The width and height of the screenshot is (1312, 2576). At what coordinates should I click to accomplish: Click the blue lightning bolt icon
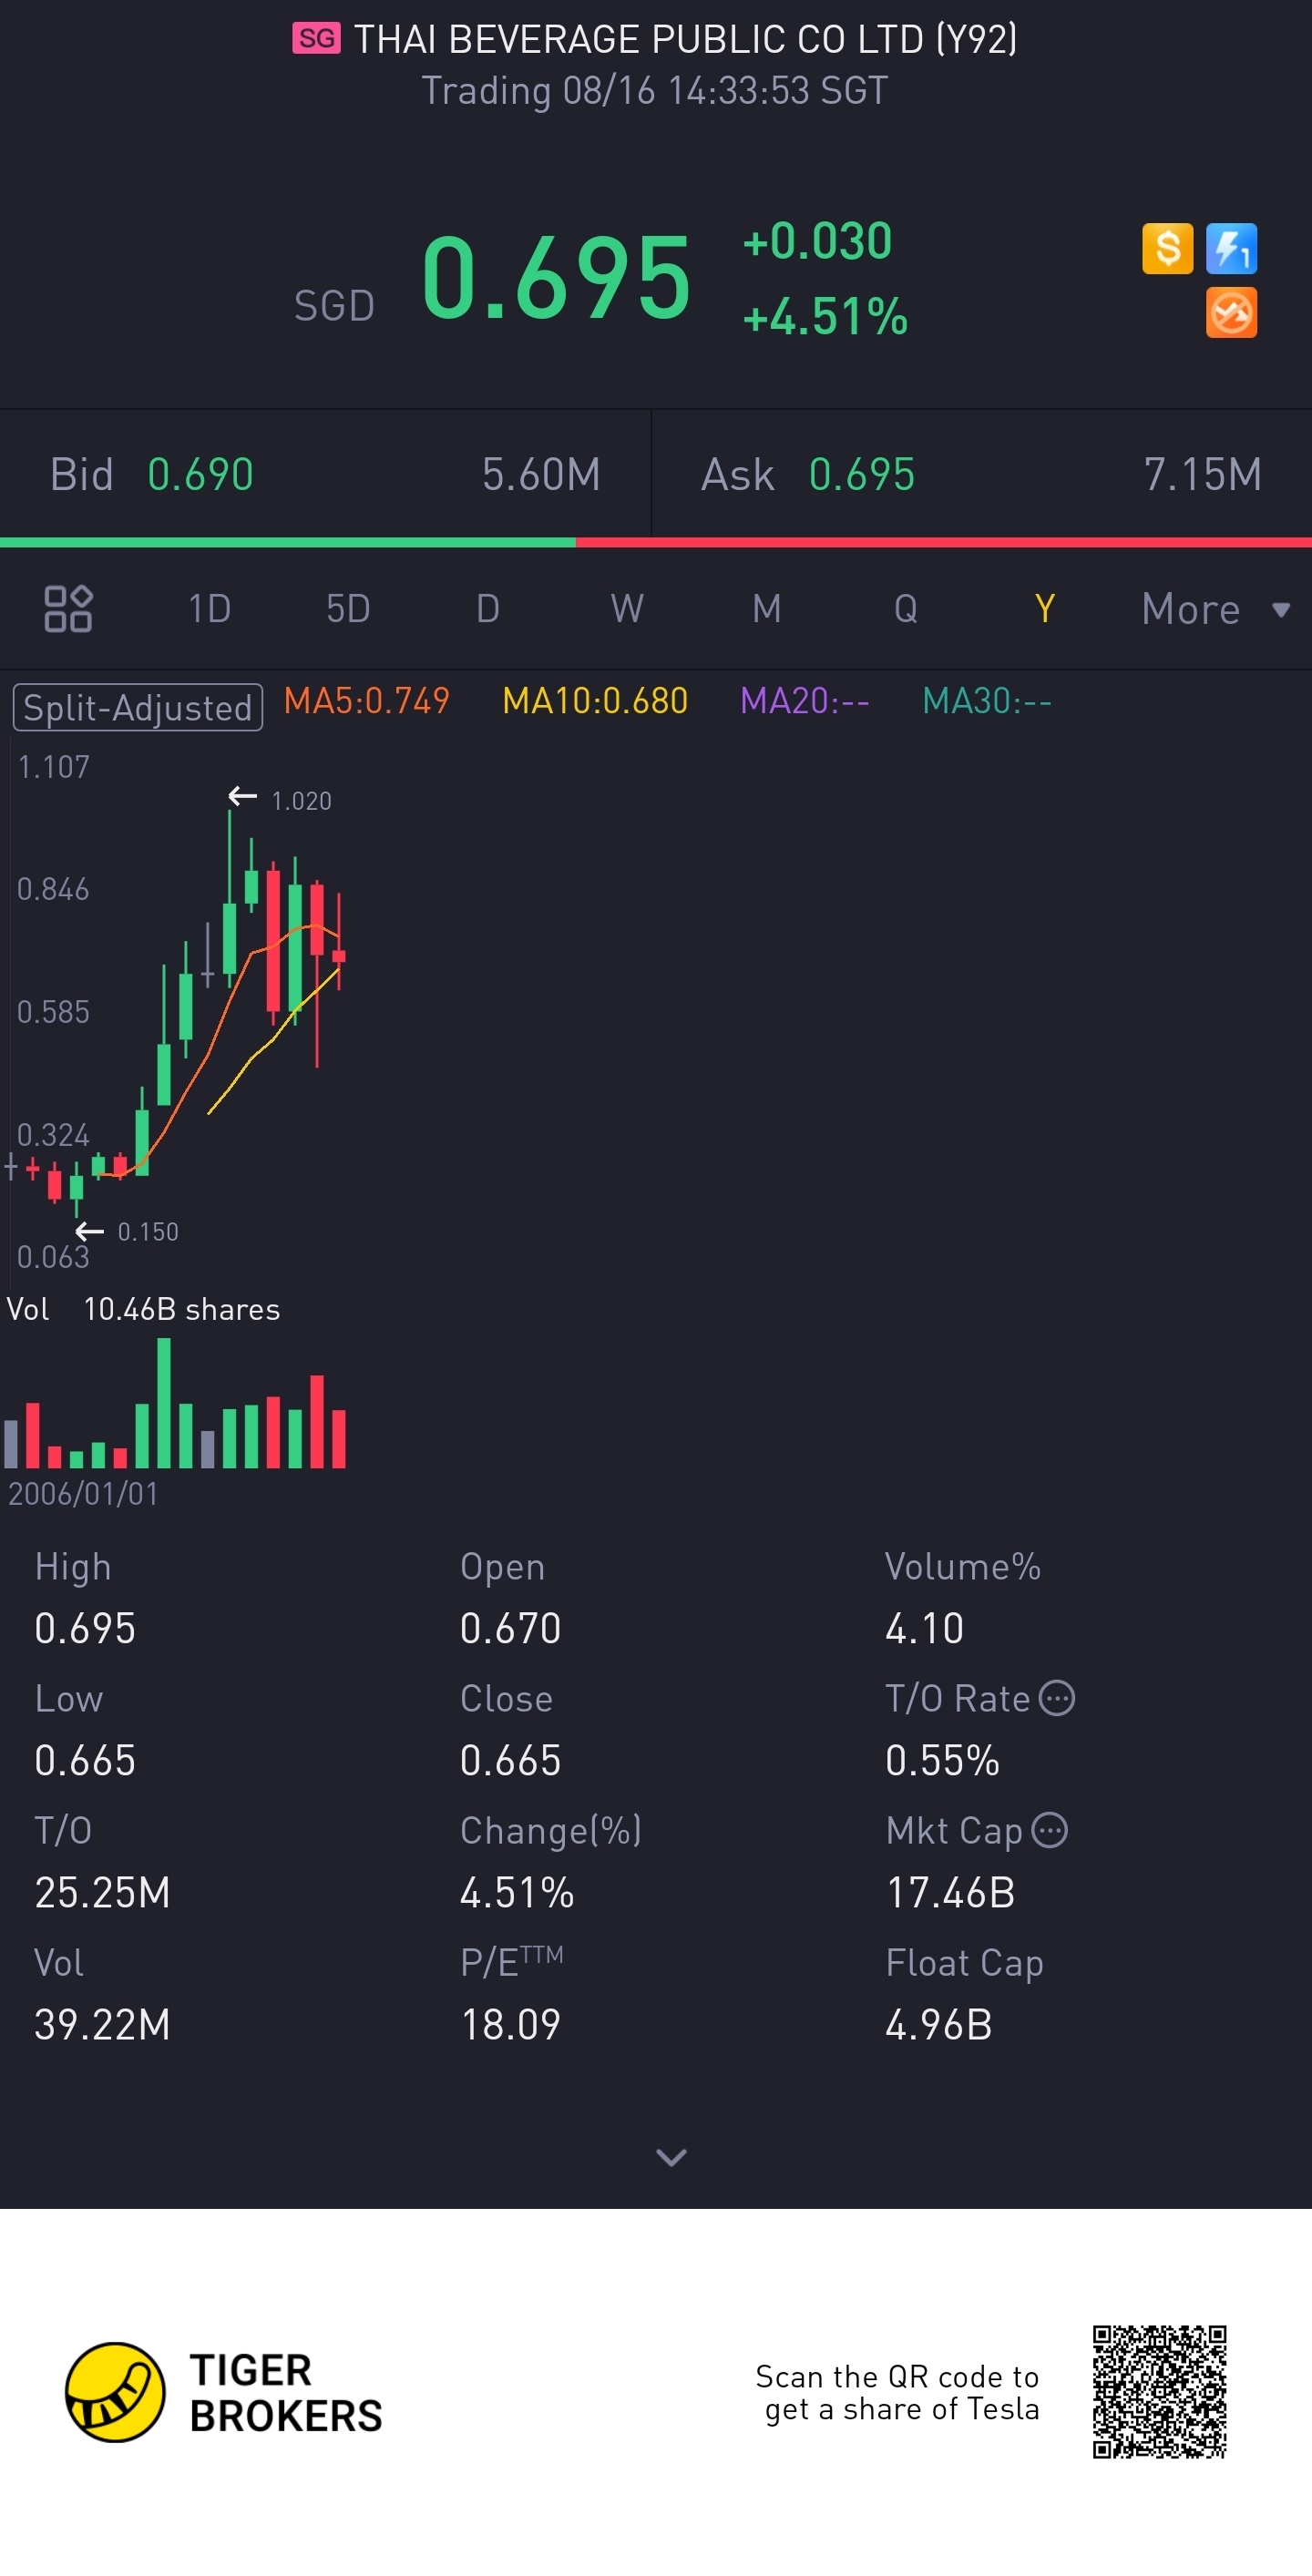pyautogui.click(x=1231, y=248)
